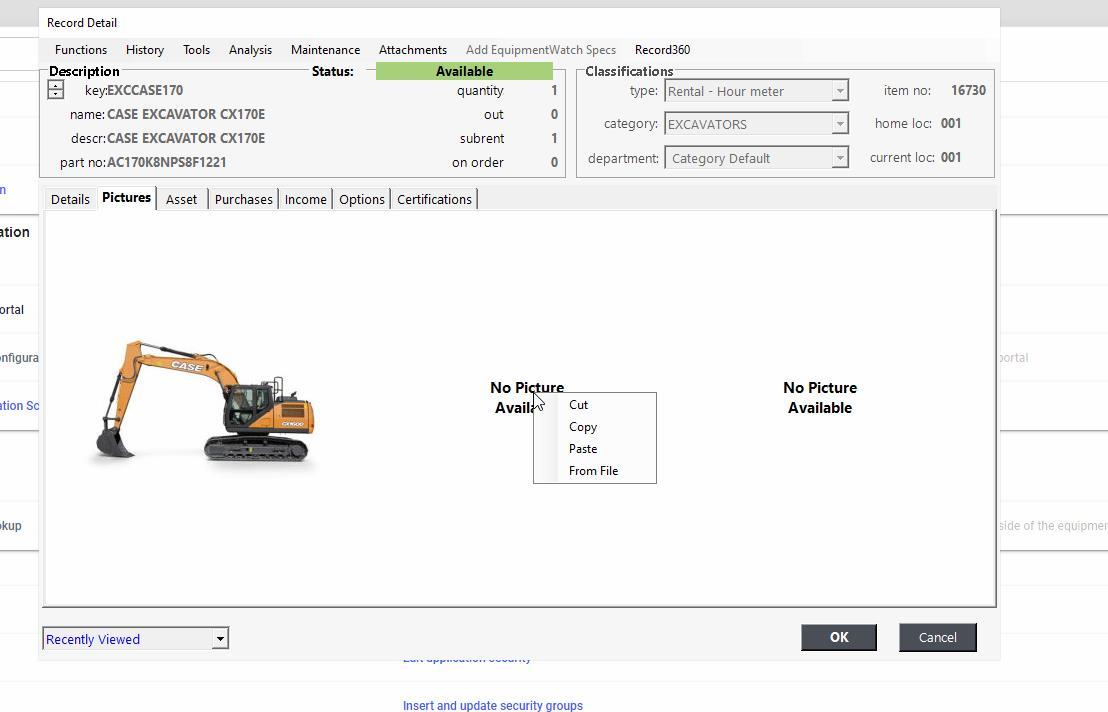
Task: Click the Available status indicator
Action: click(x=464, y=71)
